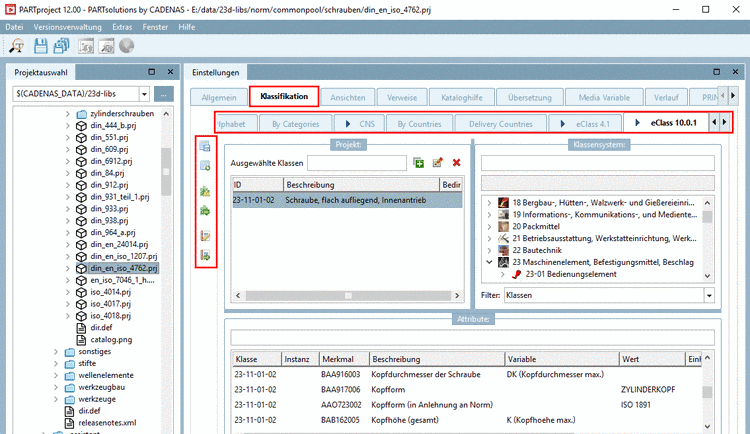Viewport: 750px width, 434px height.
Task: Click the magnifier text search toolbar icon
Action: pyautogui.click(x=17, y=46)
